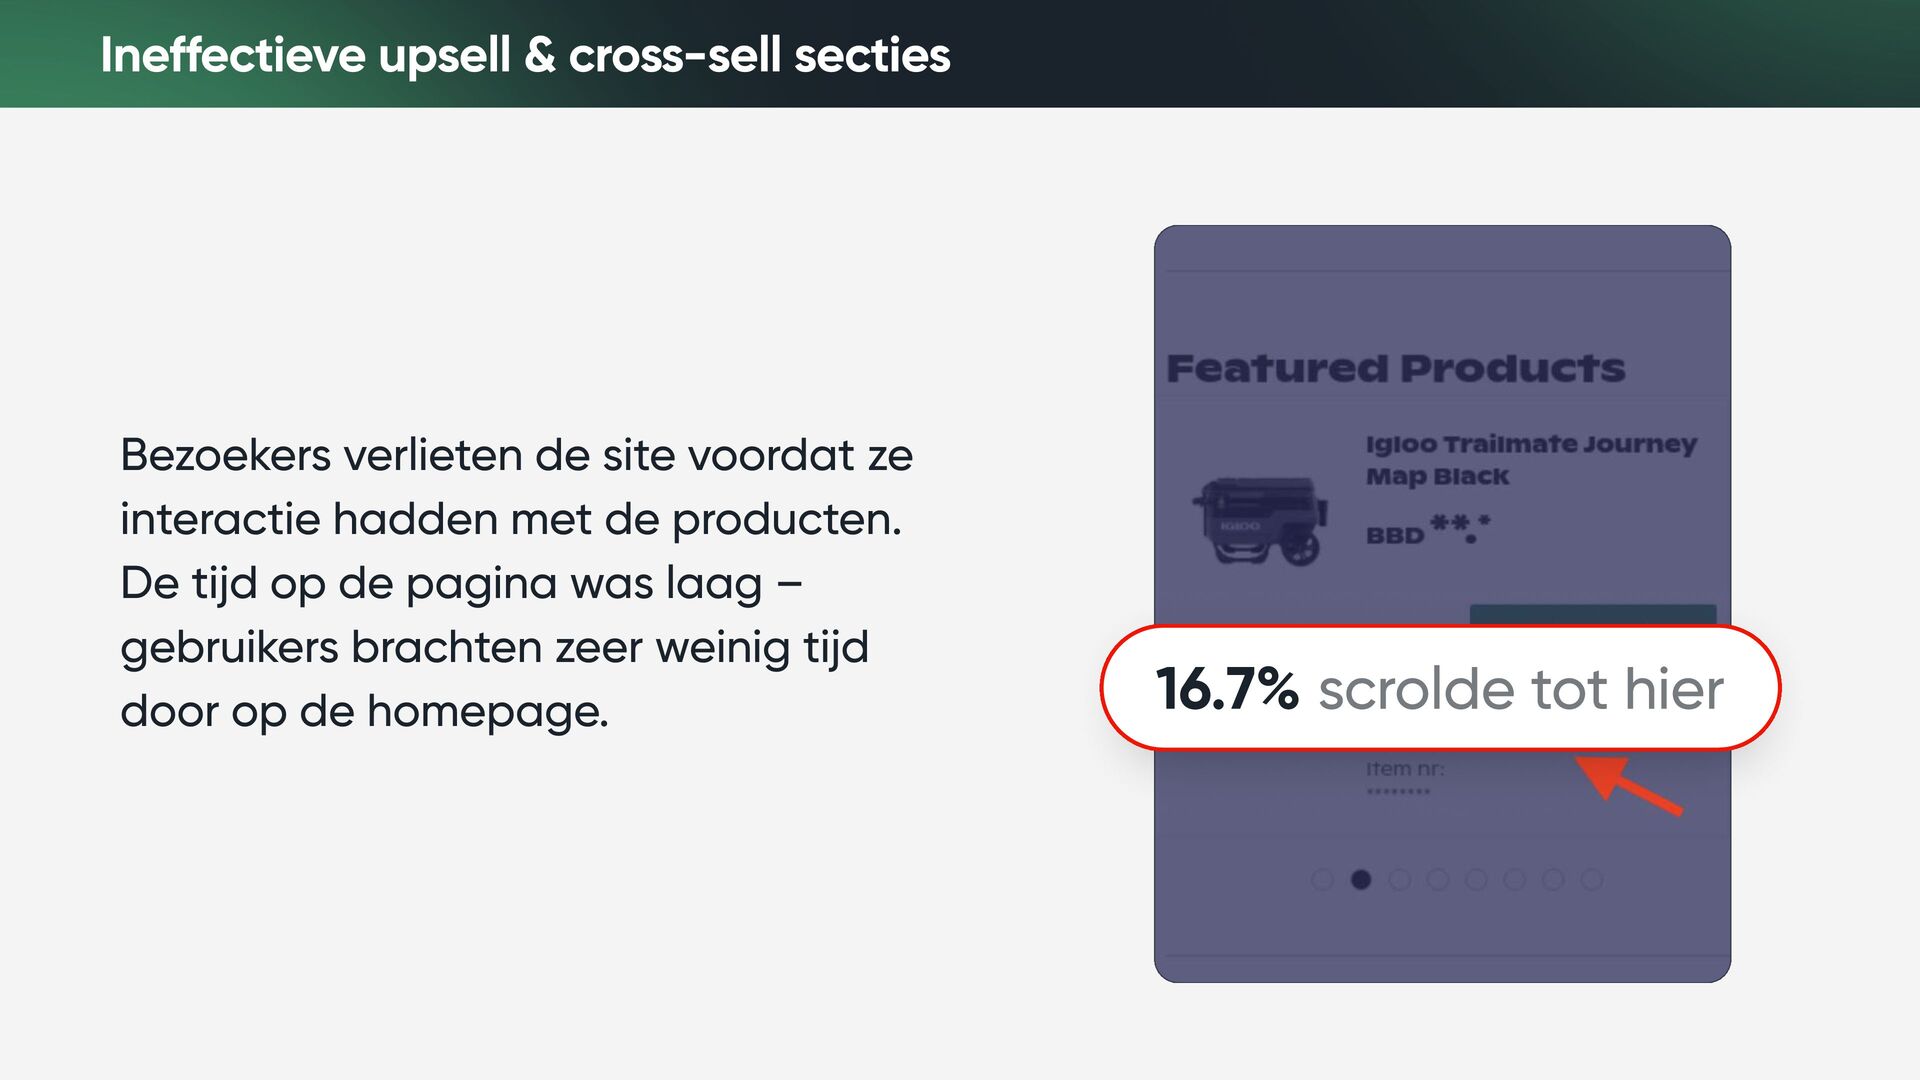This screenshot has height=1080, width=1920.
Task: Click the Featured Products heading
Action: pyautogui.click(x=1396, y=368)
